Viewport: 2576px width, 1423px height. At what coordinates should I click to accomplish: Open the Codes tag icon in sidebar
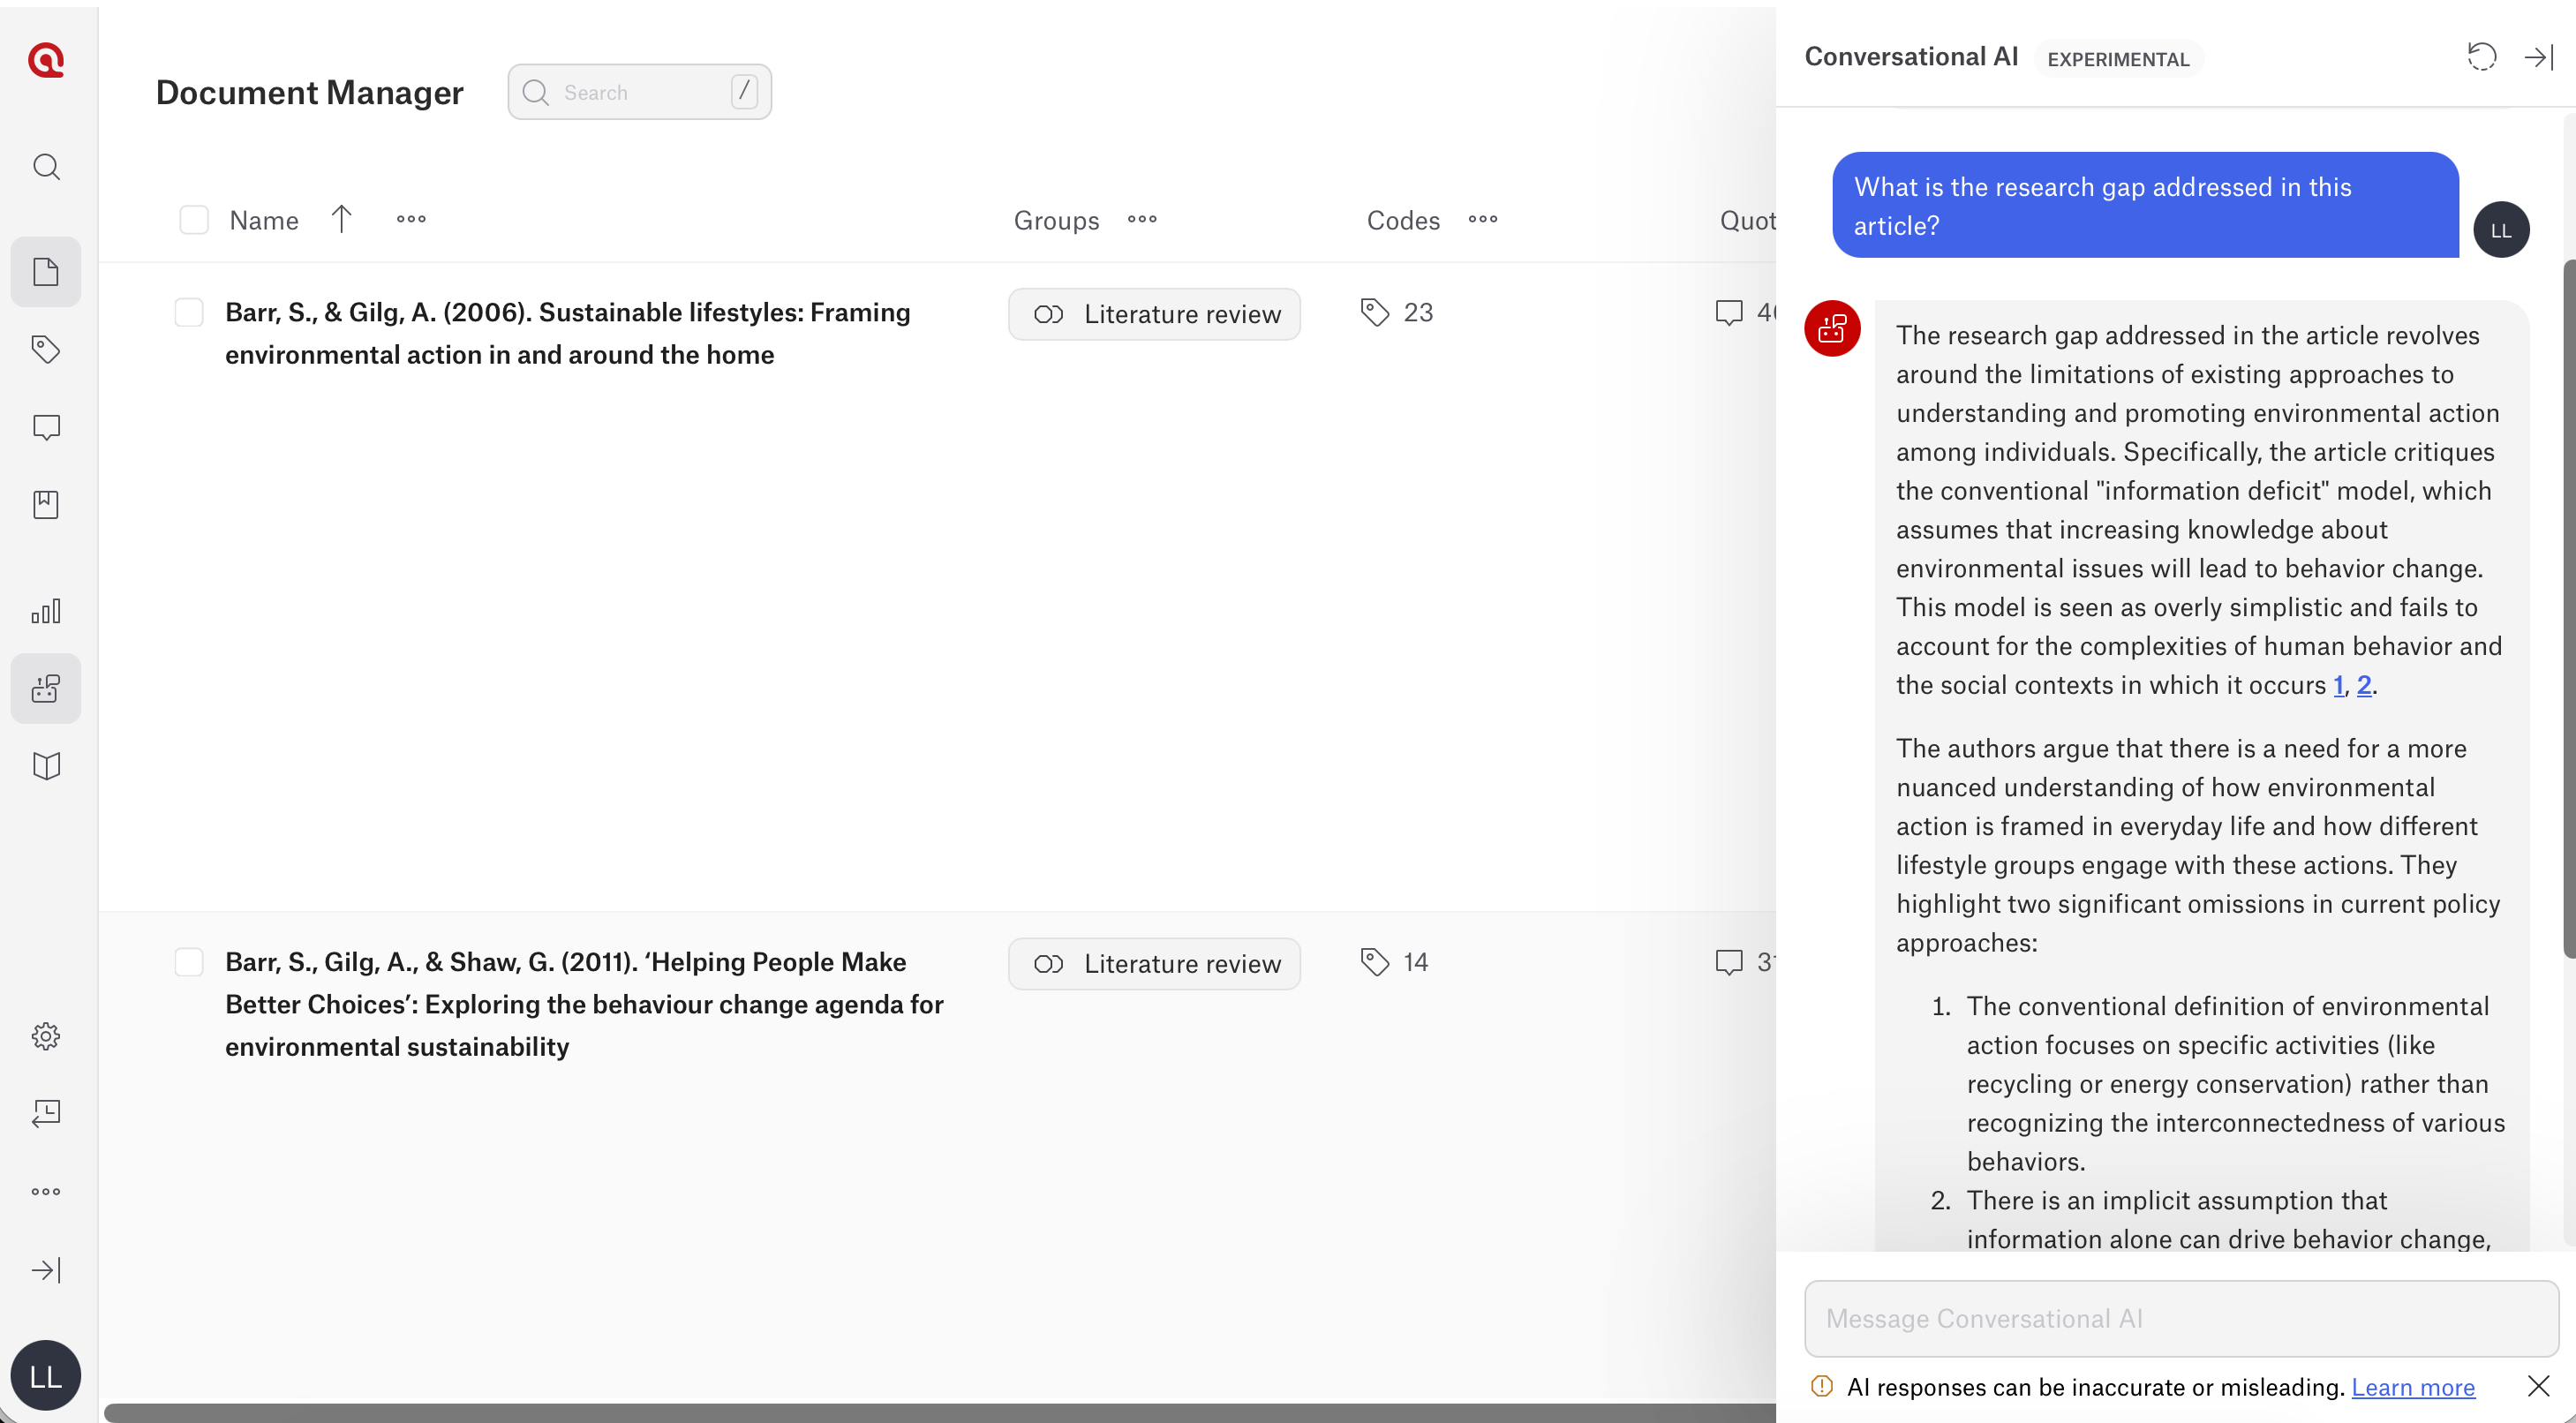point(46,349)
